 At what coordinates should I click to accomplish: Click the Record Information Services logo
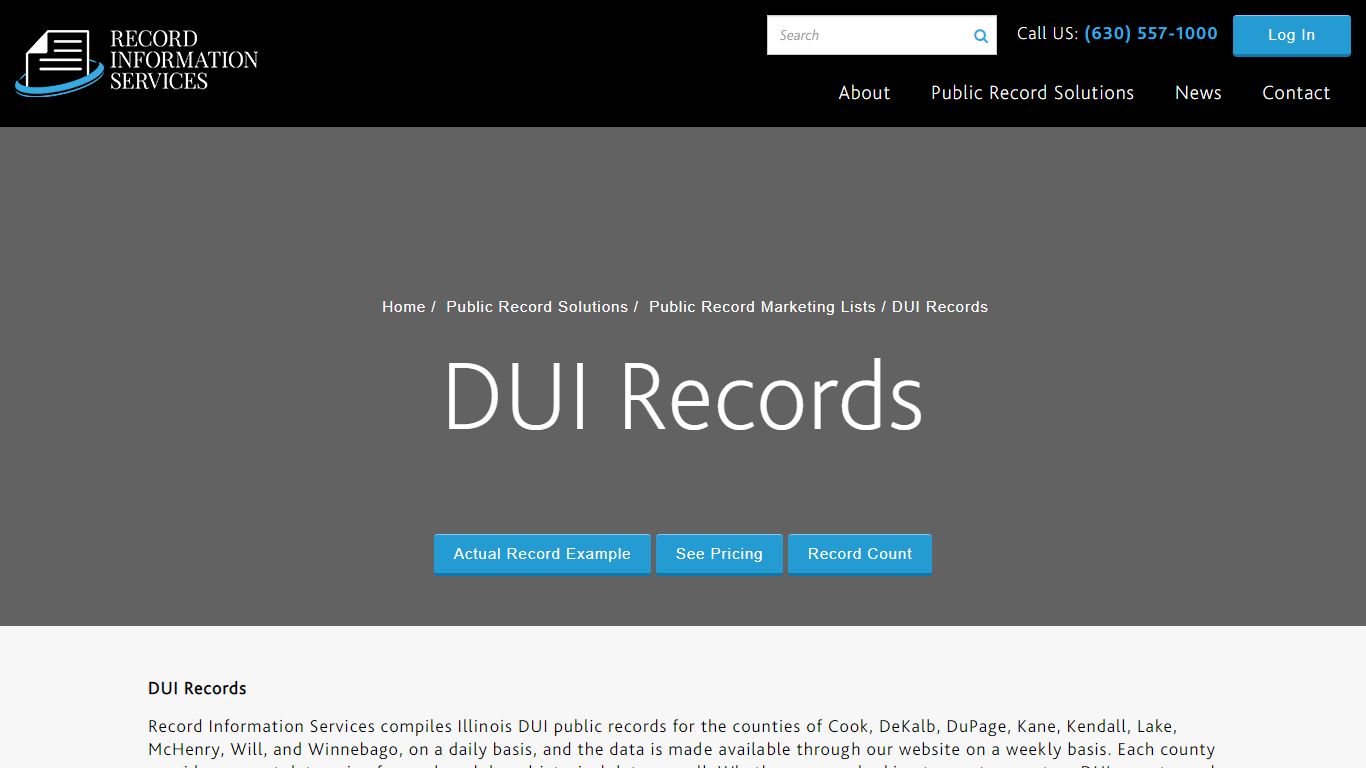tap(136, 62)
